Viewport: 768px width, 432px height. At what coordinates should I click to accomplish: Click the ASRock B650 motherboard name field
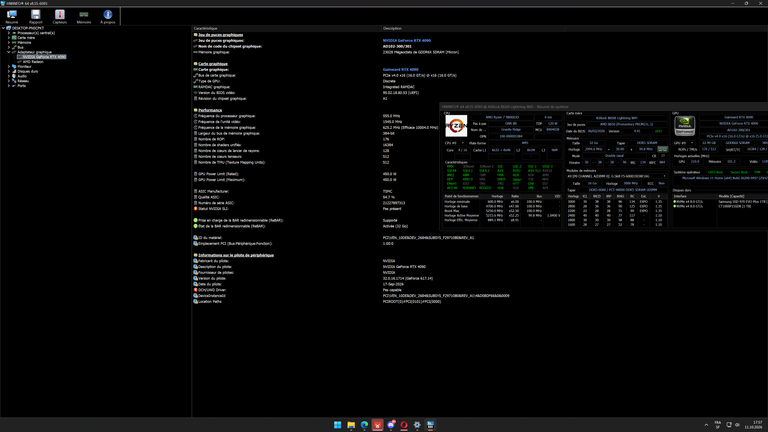pos(616,118)
